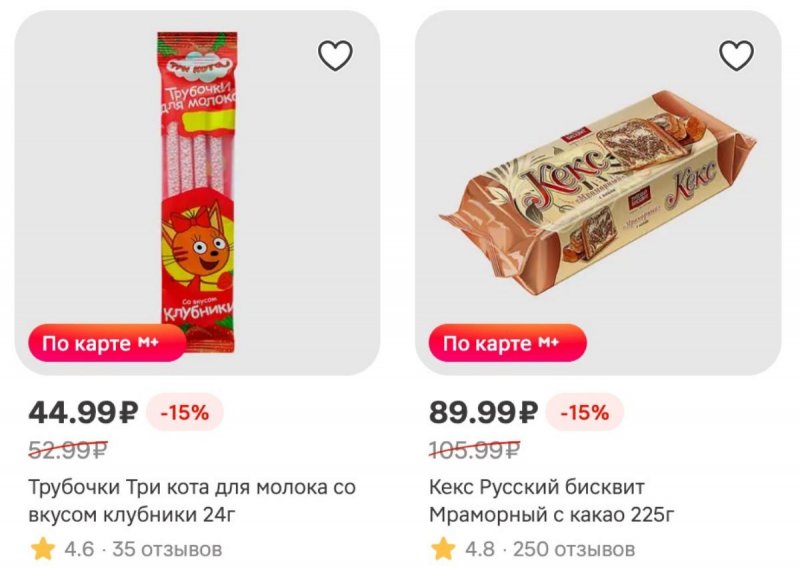Open the Кекс Русский бисквит Мраморный title link
Screen dimensions: 800x577
[x=552, y=501]
